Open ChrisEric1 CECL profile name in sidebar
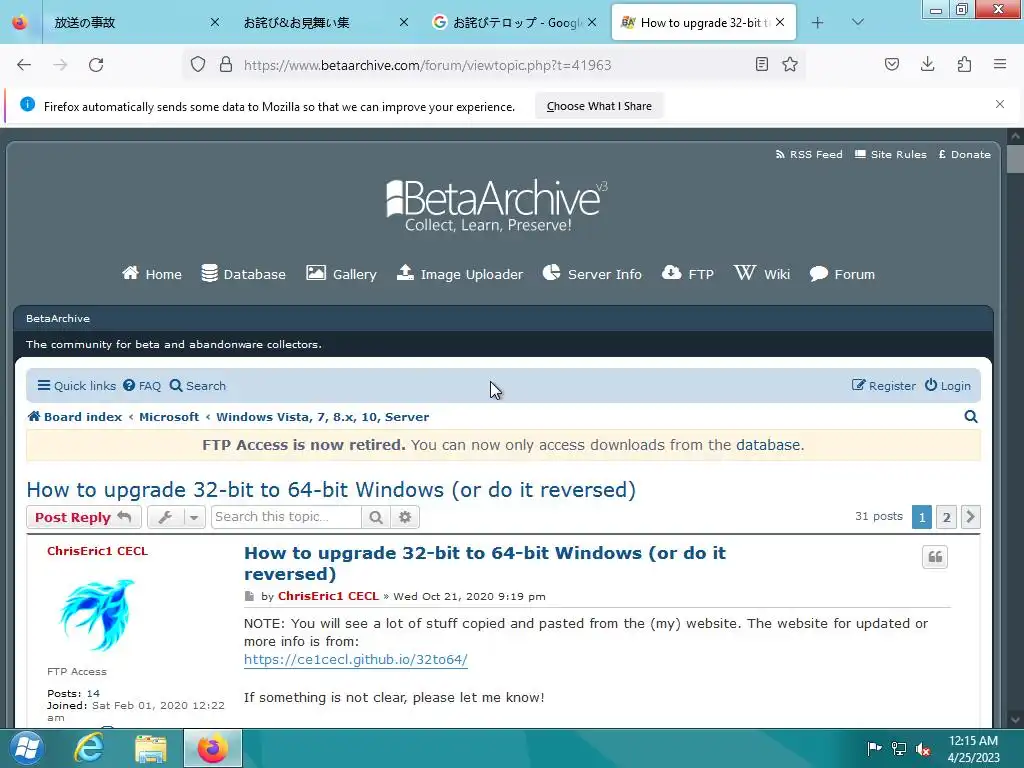Screen dimensions: 1024x768 [x=97, y=551]
